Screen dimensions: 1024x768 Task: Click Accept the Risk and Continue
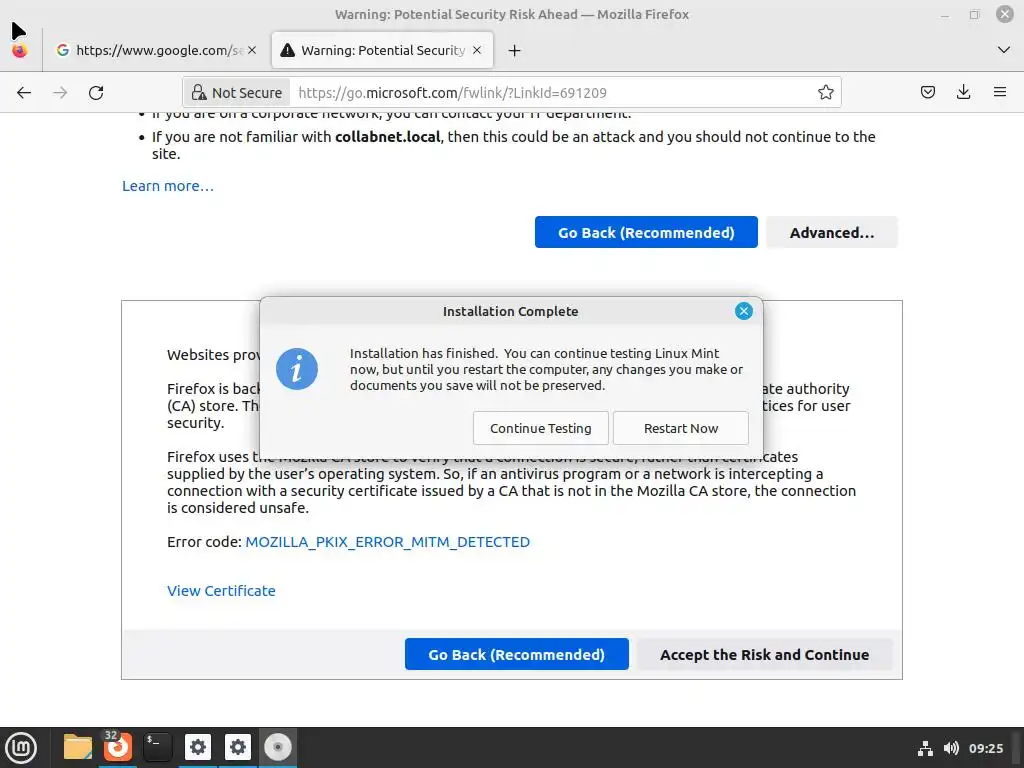point(764,654)
